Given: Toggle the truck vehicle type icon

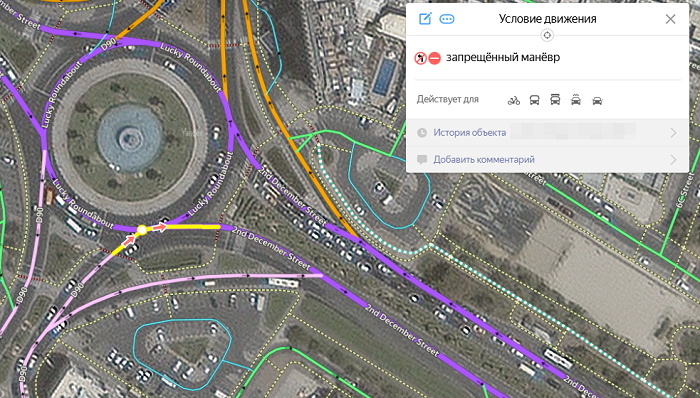Looking at the screenshot, I should pos(555,100).
